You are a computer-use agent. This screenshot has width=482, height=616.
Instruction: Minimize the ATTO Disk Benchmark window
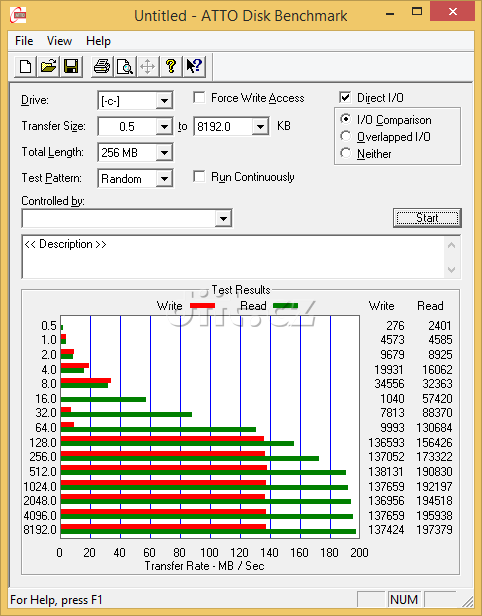390,13
